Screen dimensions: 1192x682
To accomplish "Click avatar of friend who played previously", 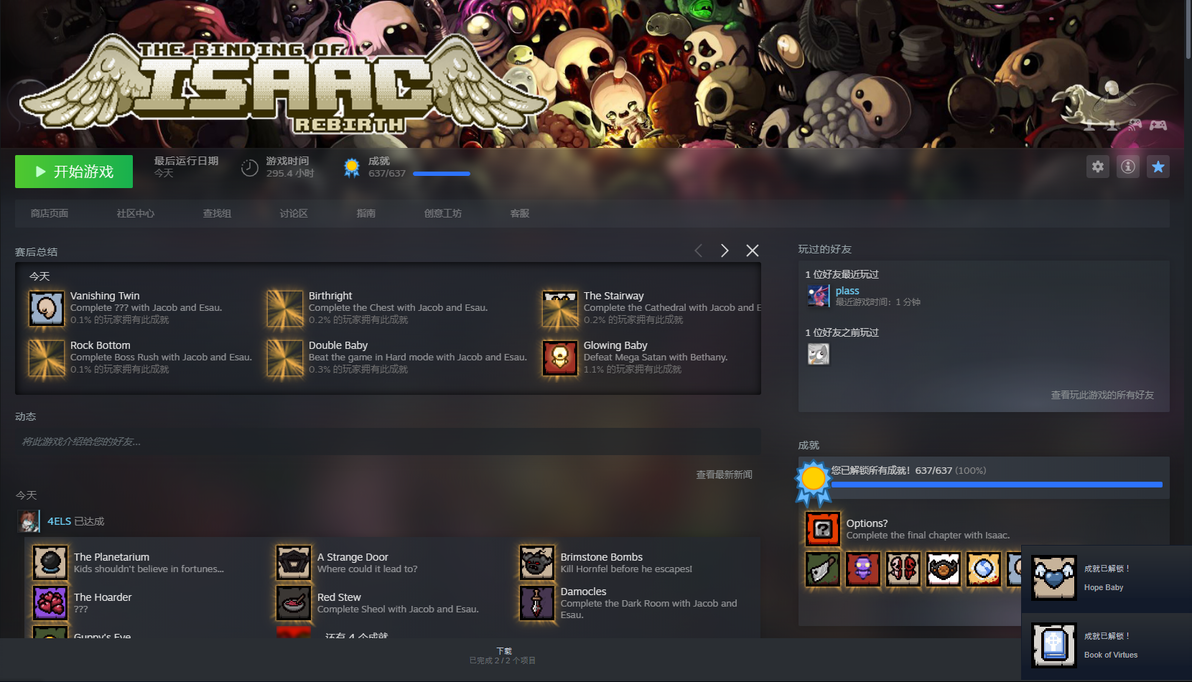I will click(x=818, y=354).
